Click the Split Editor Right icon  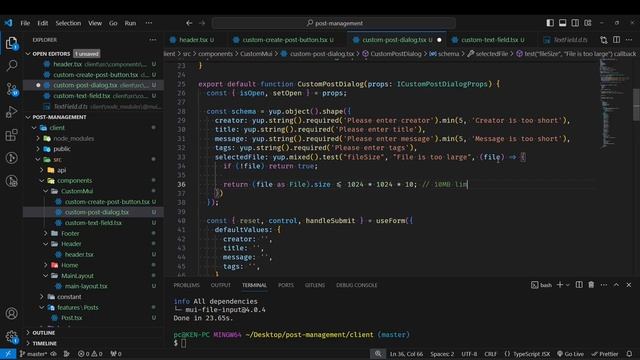616,40
